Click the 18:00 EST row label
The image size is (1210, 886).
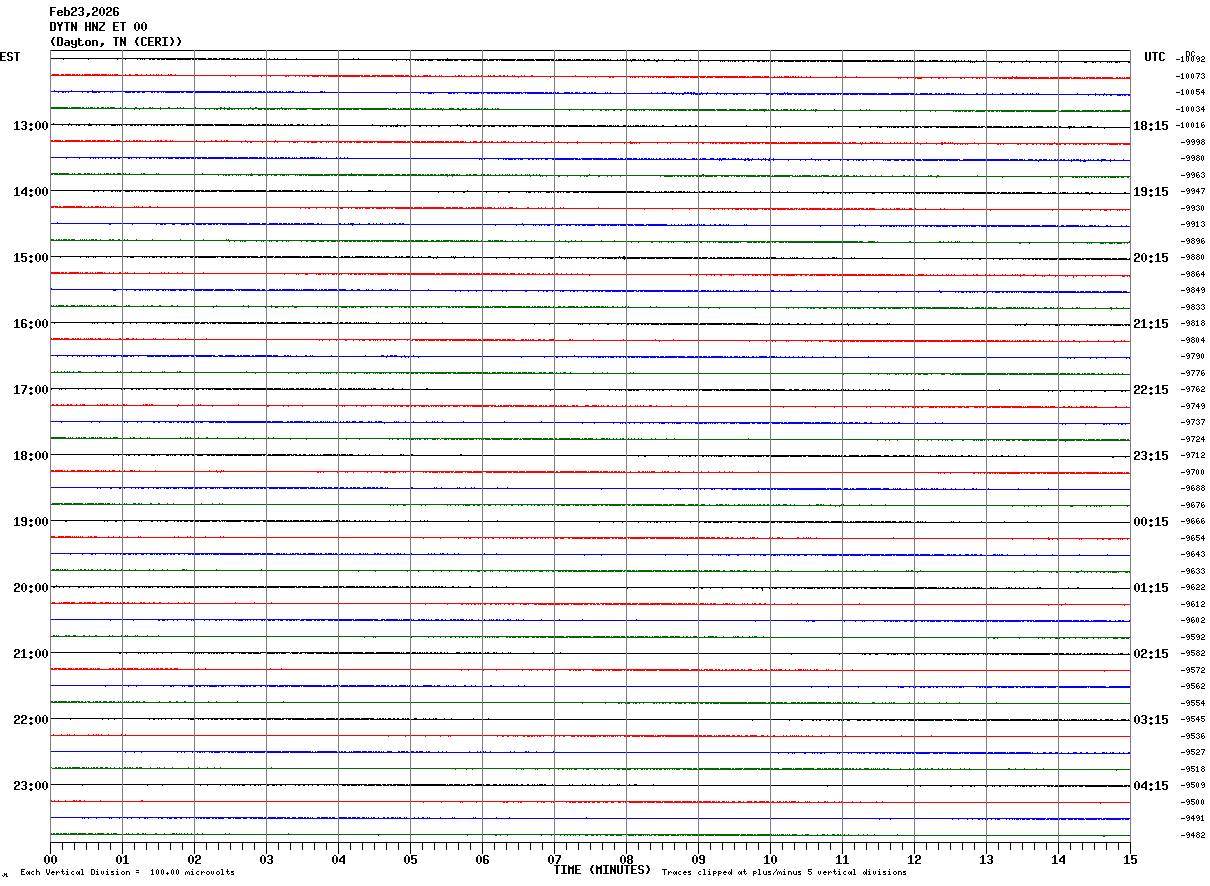click(31, 456)
